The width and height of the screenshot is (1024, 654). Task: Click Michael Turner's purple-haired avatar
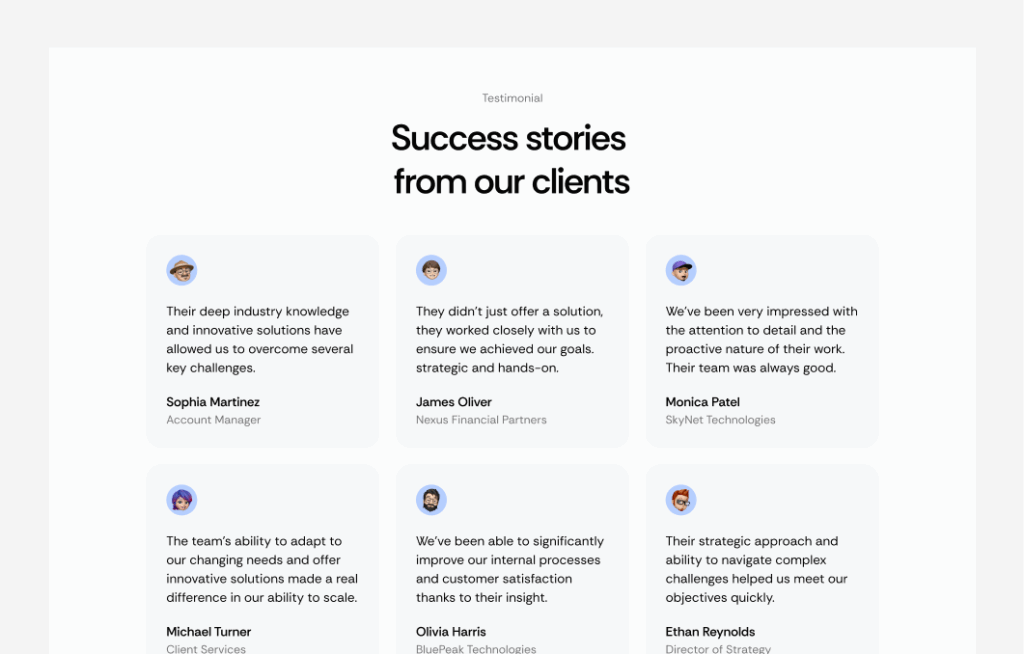point(182,500)
